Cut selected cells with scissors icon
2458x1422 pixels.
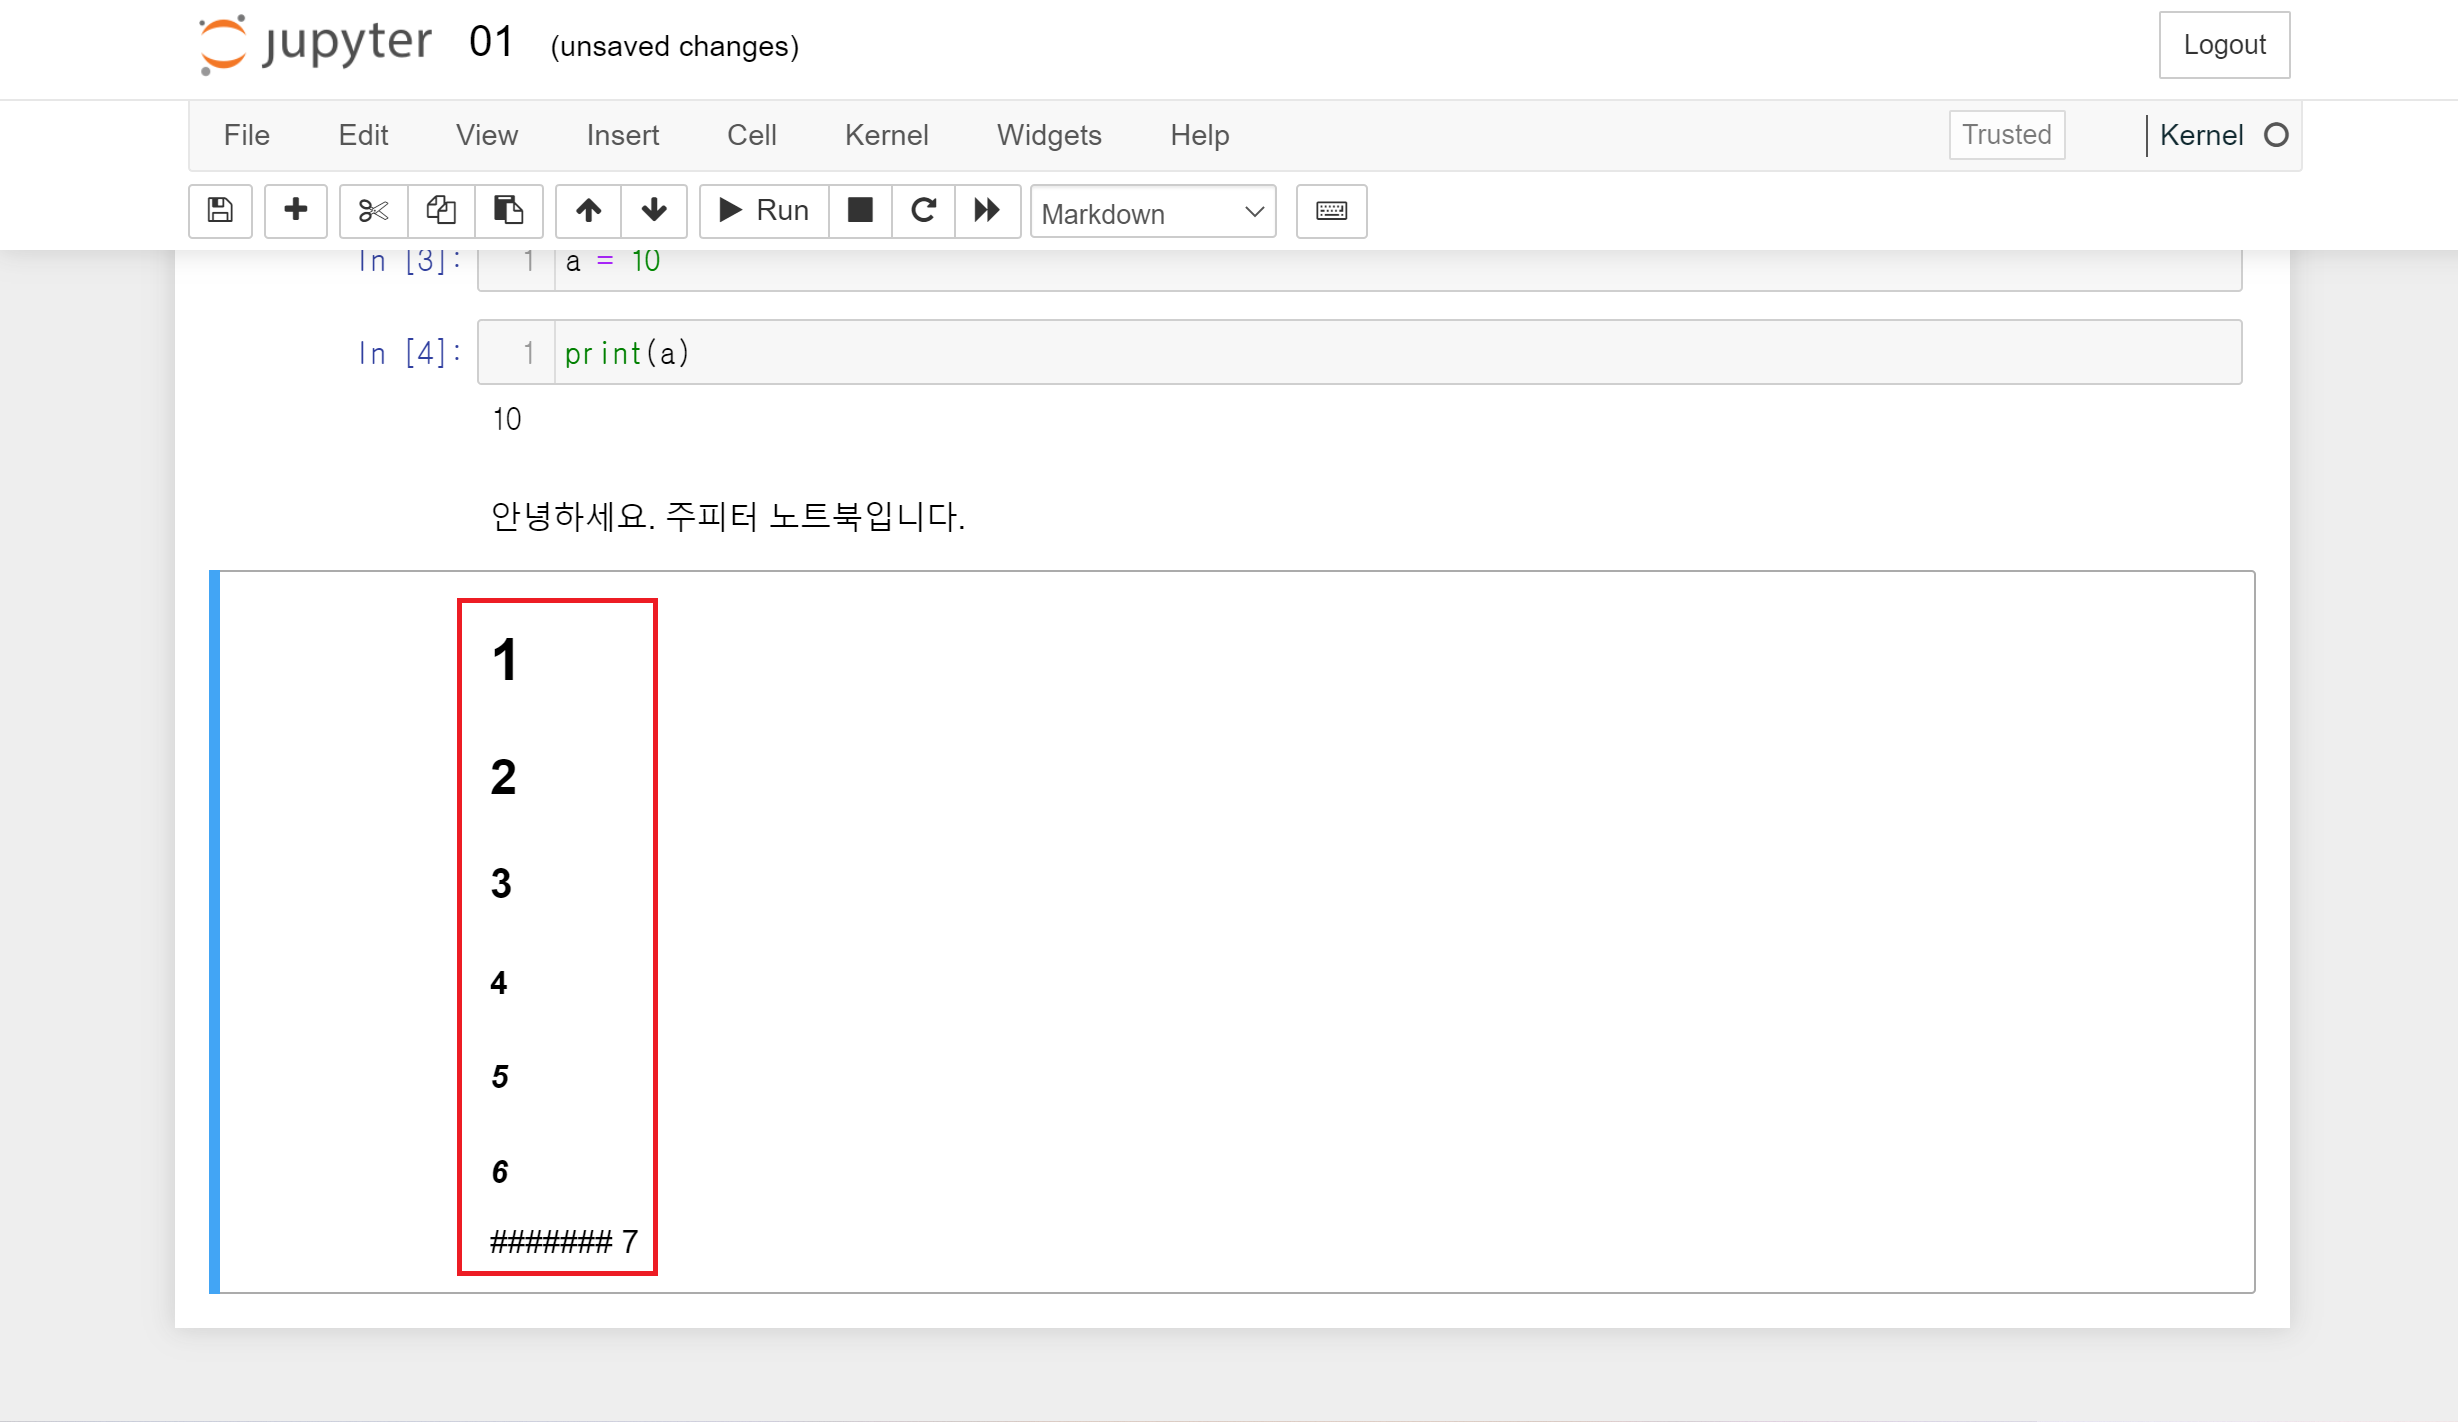pyautogui.click(x=373, y=210)
